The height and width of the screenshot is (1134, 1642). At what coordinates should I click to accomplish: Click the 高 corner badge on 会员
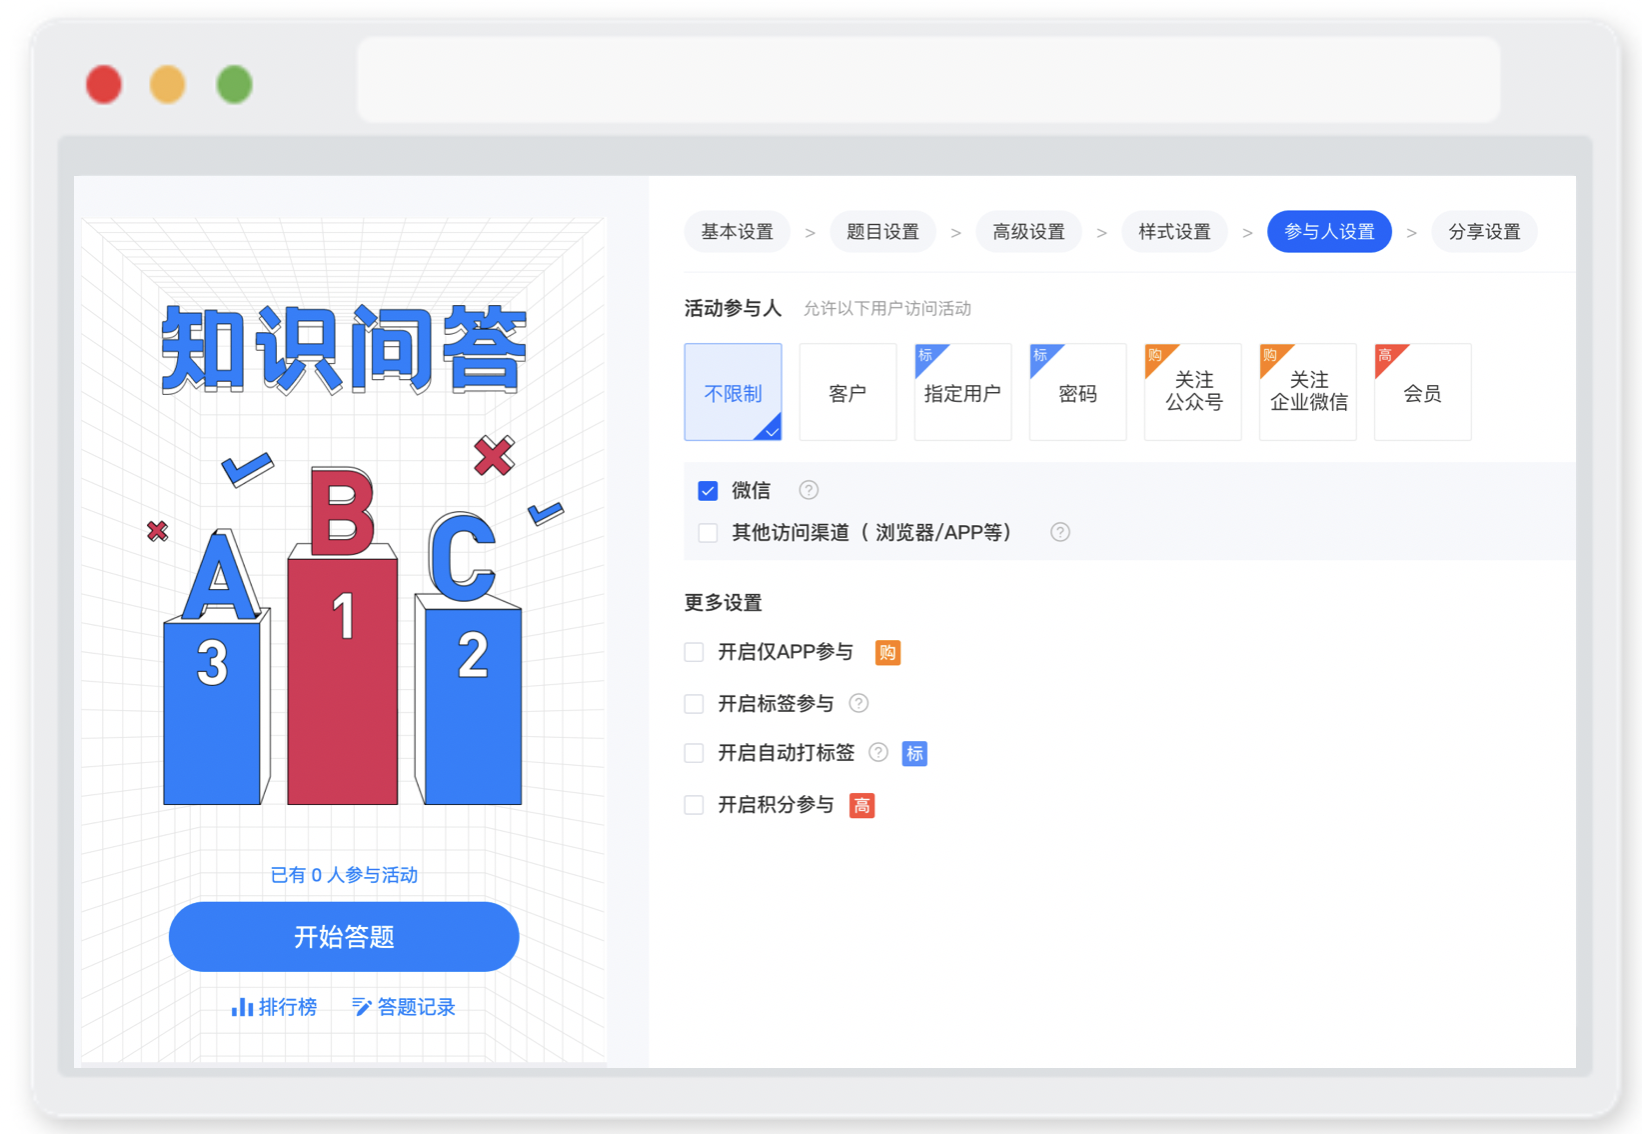pyautogui.click(x=1386, y=356)
